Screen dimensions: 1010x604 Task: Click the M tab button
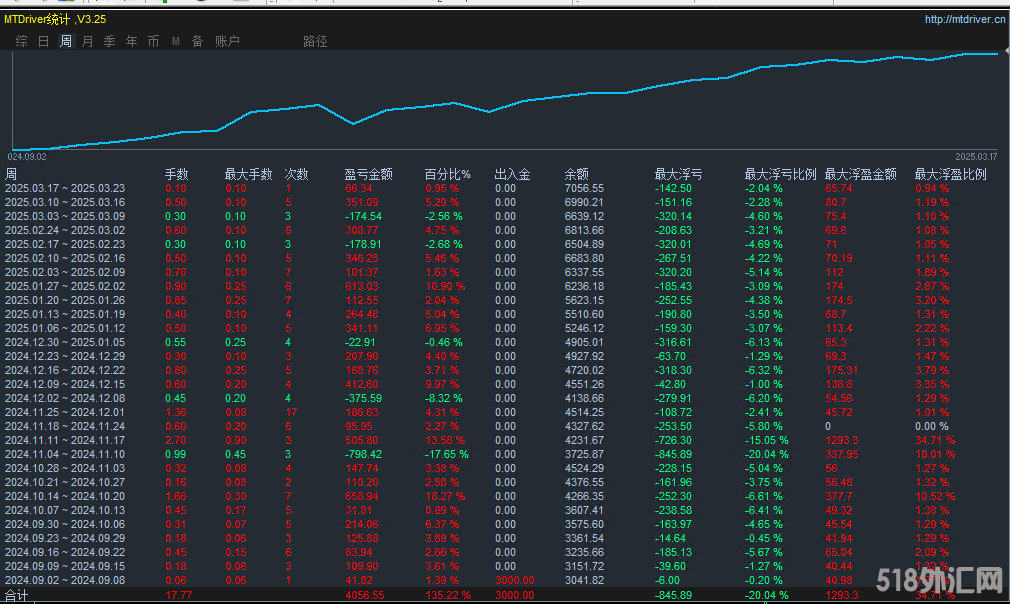[x=175, y=41]
